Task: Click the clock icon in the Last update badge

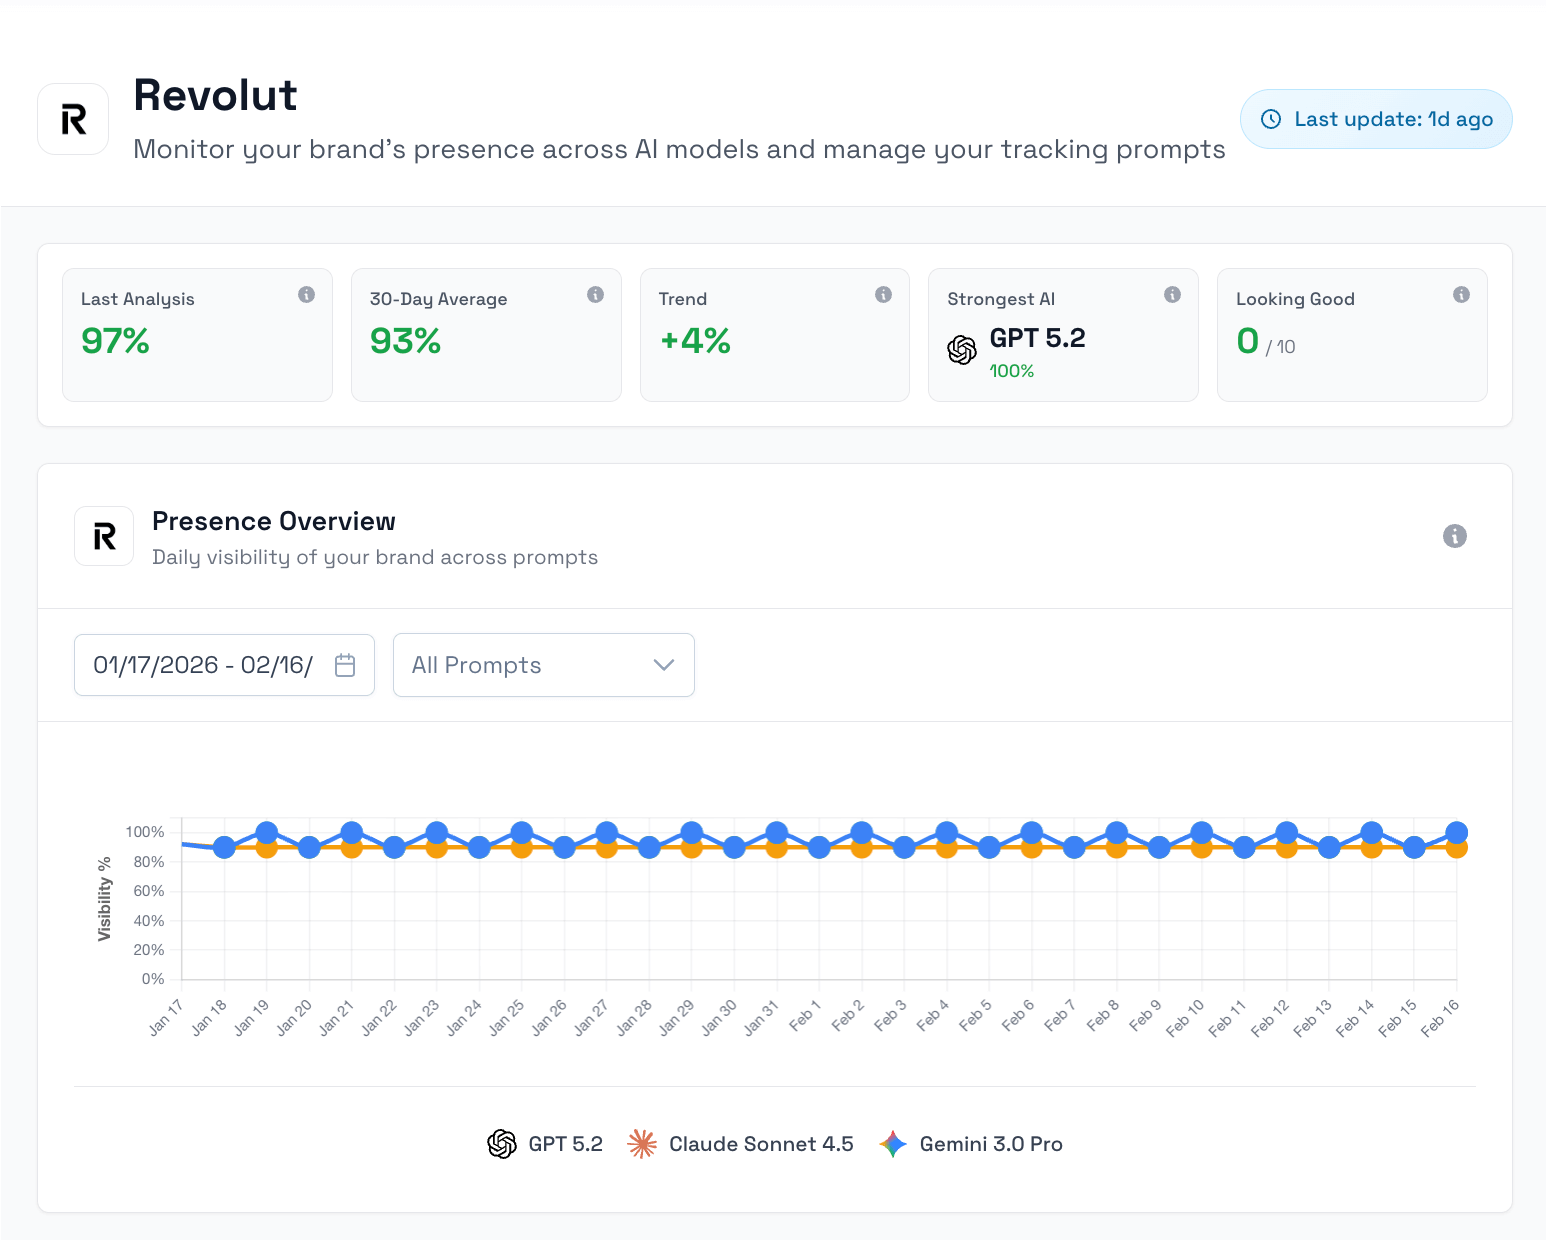Action: point(1270,118)
